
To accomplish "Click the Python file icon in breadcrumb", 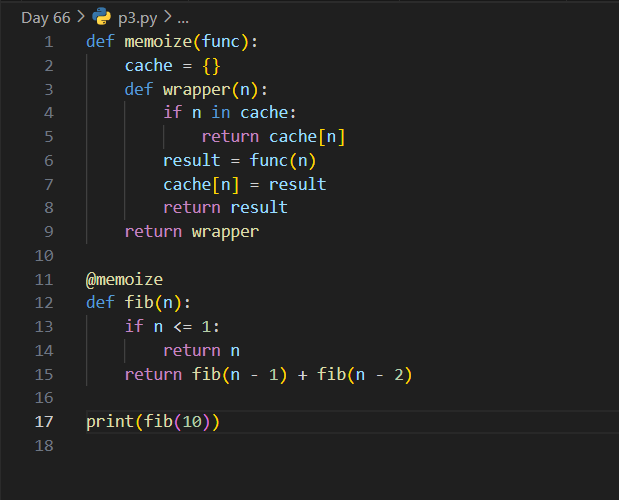I will pos(101,17).
